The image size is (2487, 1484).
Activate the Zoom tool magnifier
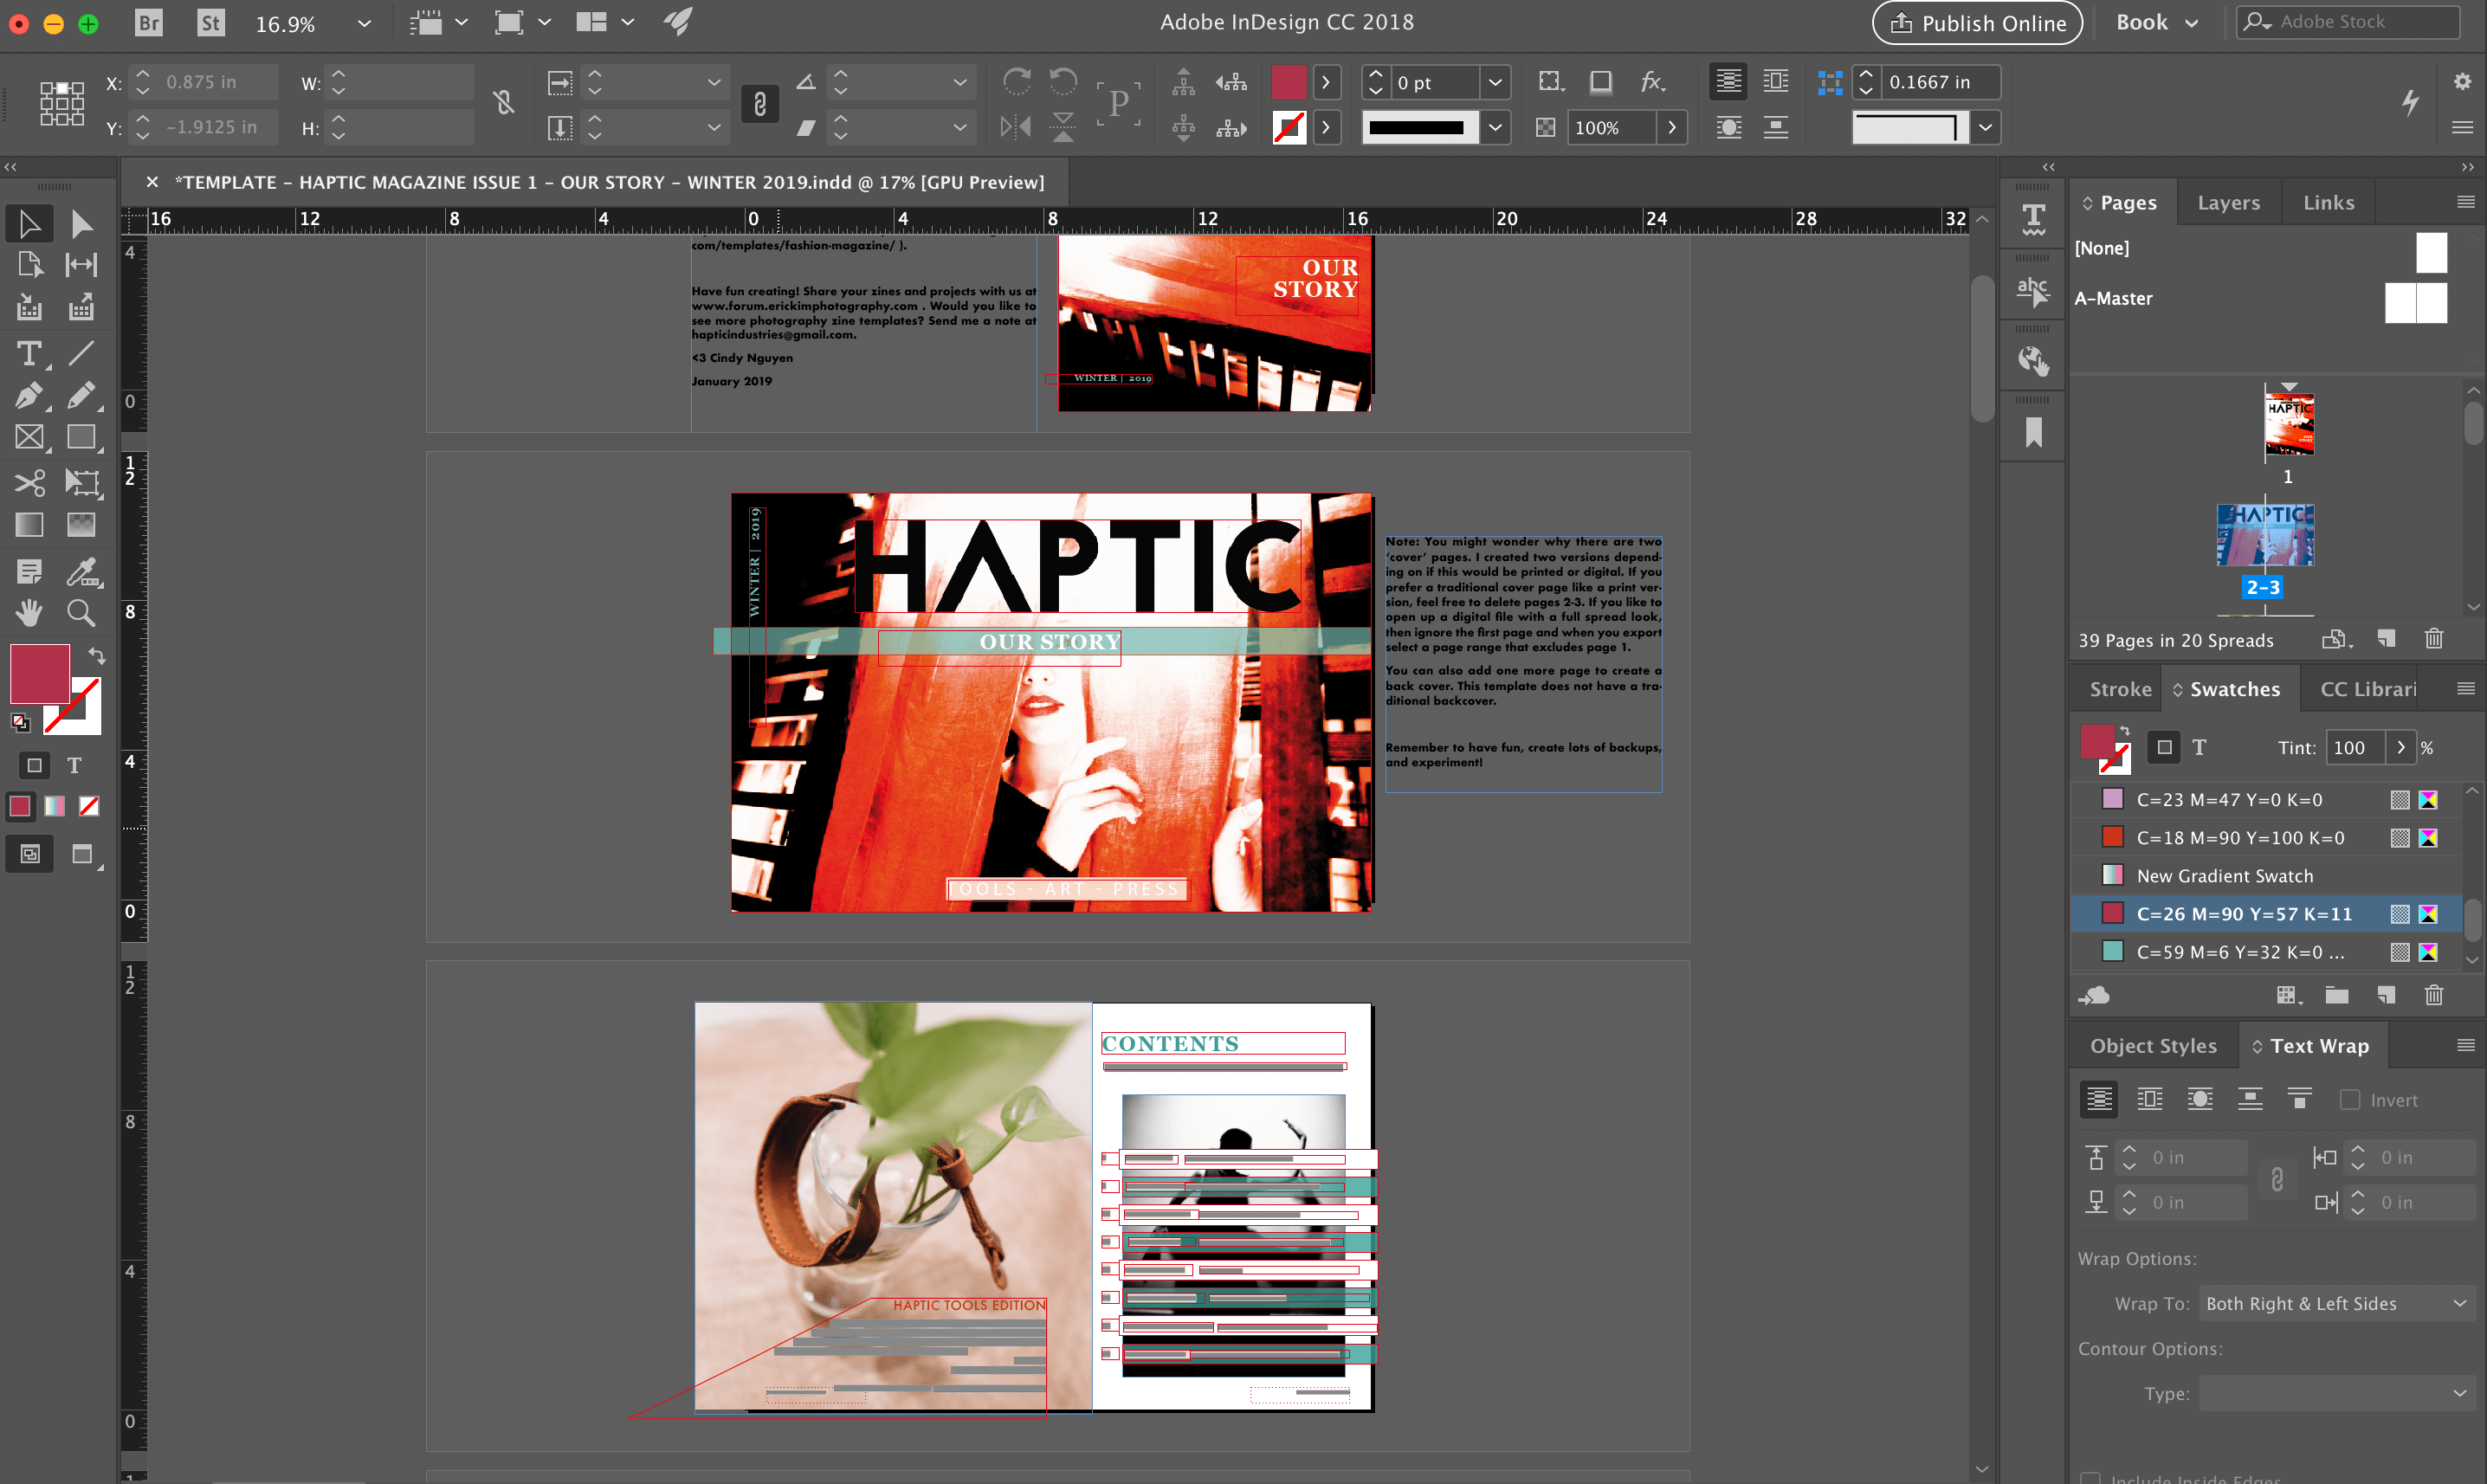point(82,612)
